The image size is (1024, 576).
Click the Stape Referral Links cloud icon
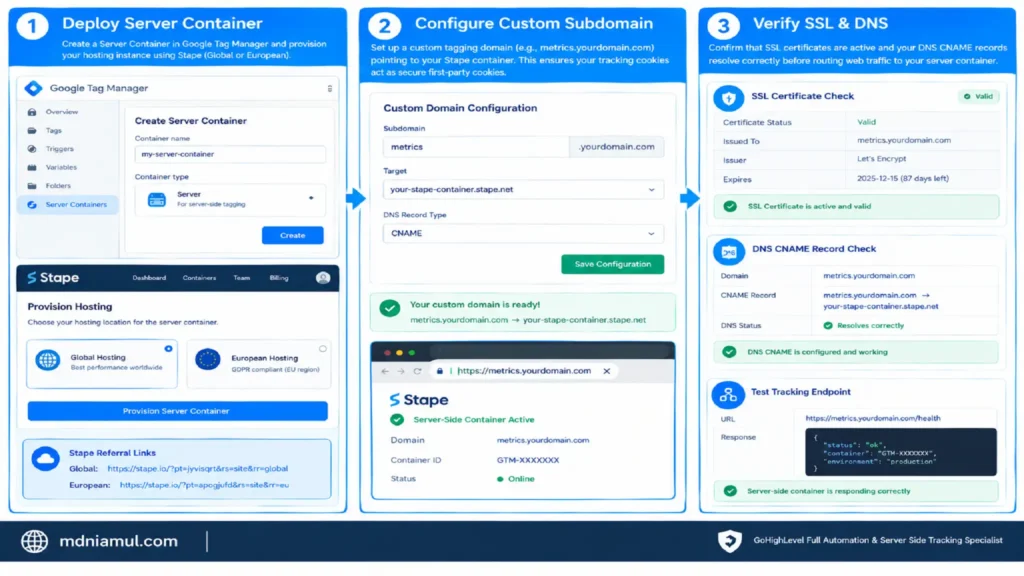click(46, 459)
